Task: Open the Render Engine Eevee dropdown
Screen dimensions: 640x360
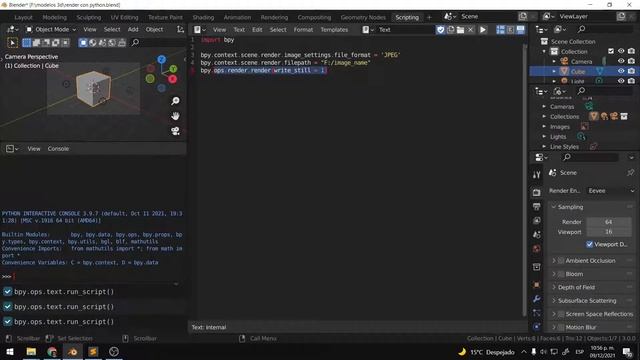Action: [x=611, y=191]
